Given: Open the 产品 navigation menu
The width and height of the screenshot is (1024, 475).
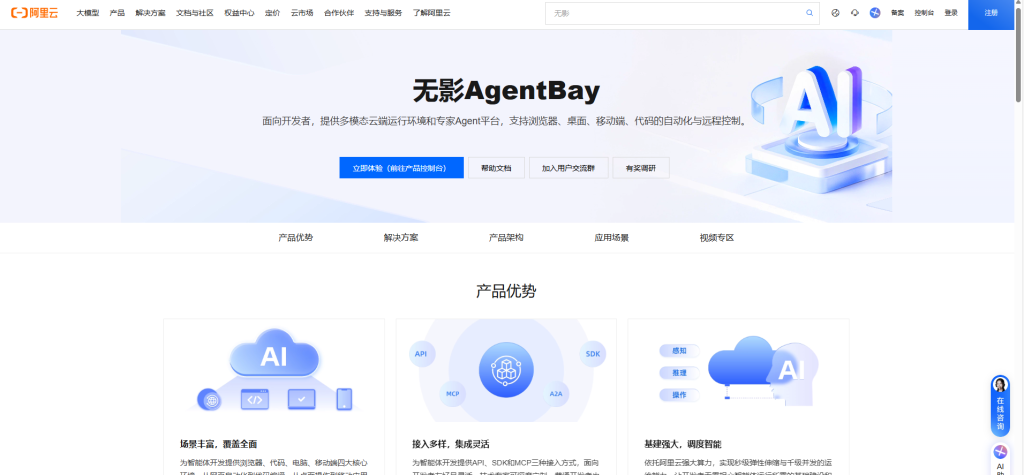Looking at the screenshot, I should [x=117, y=13].
